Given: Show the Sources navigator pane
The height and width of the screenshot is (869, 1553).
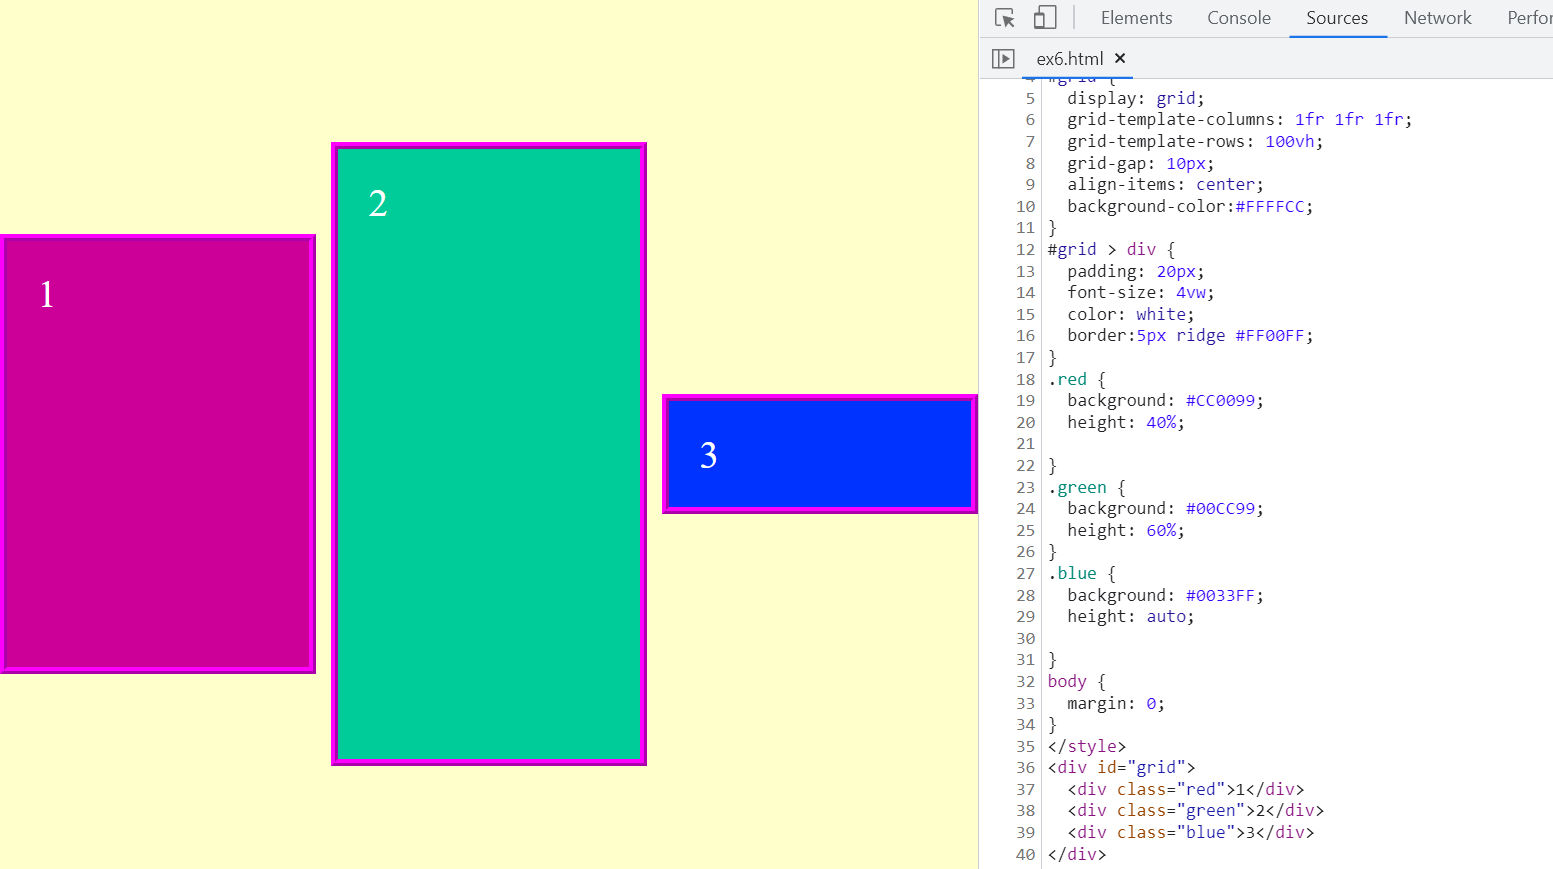Looking at the screenshot, I should [1003, 59].
